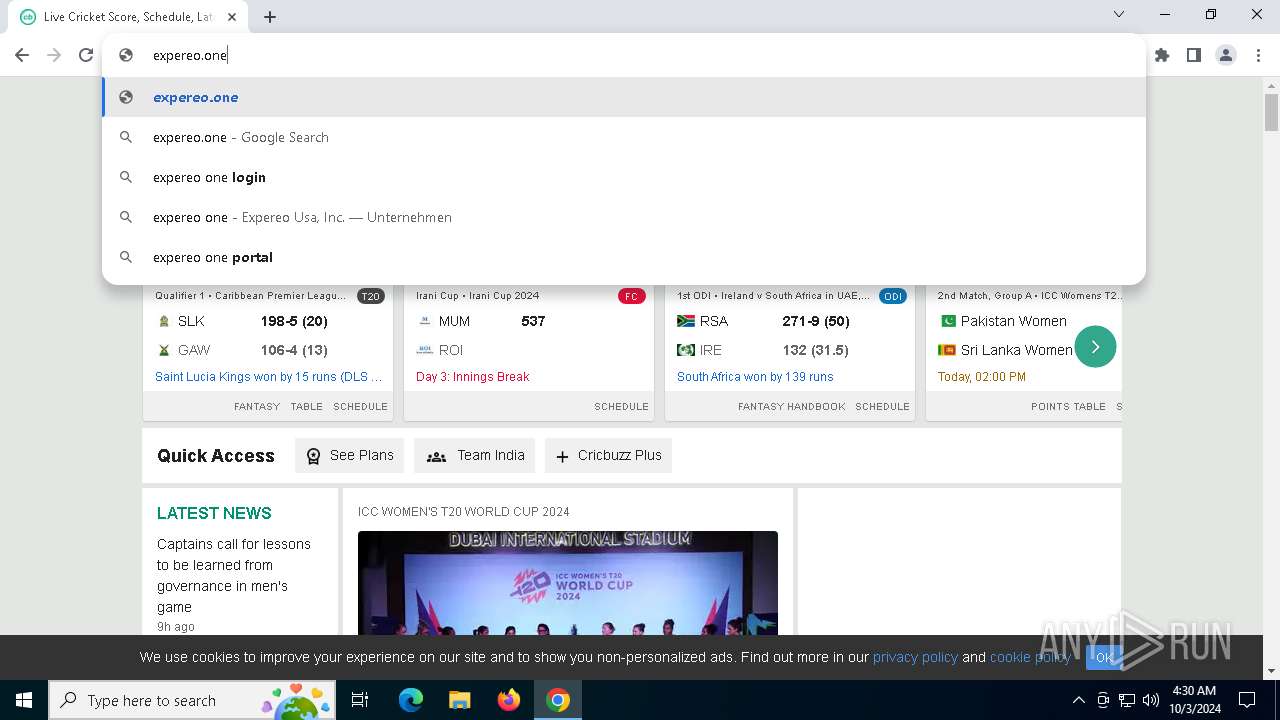Open the T20 World Cup 2024 image
The width and height of the screenshot is (1280, 720).
(568, 583)
